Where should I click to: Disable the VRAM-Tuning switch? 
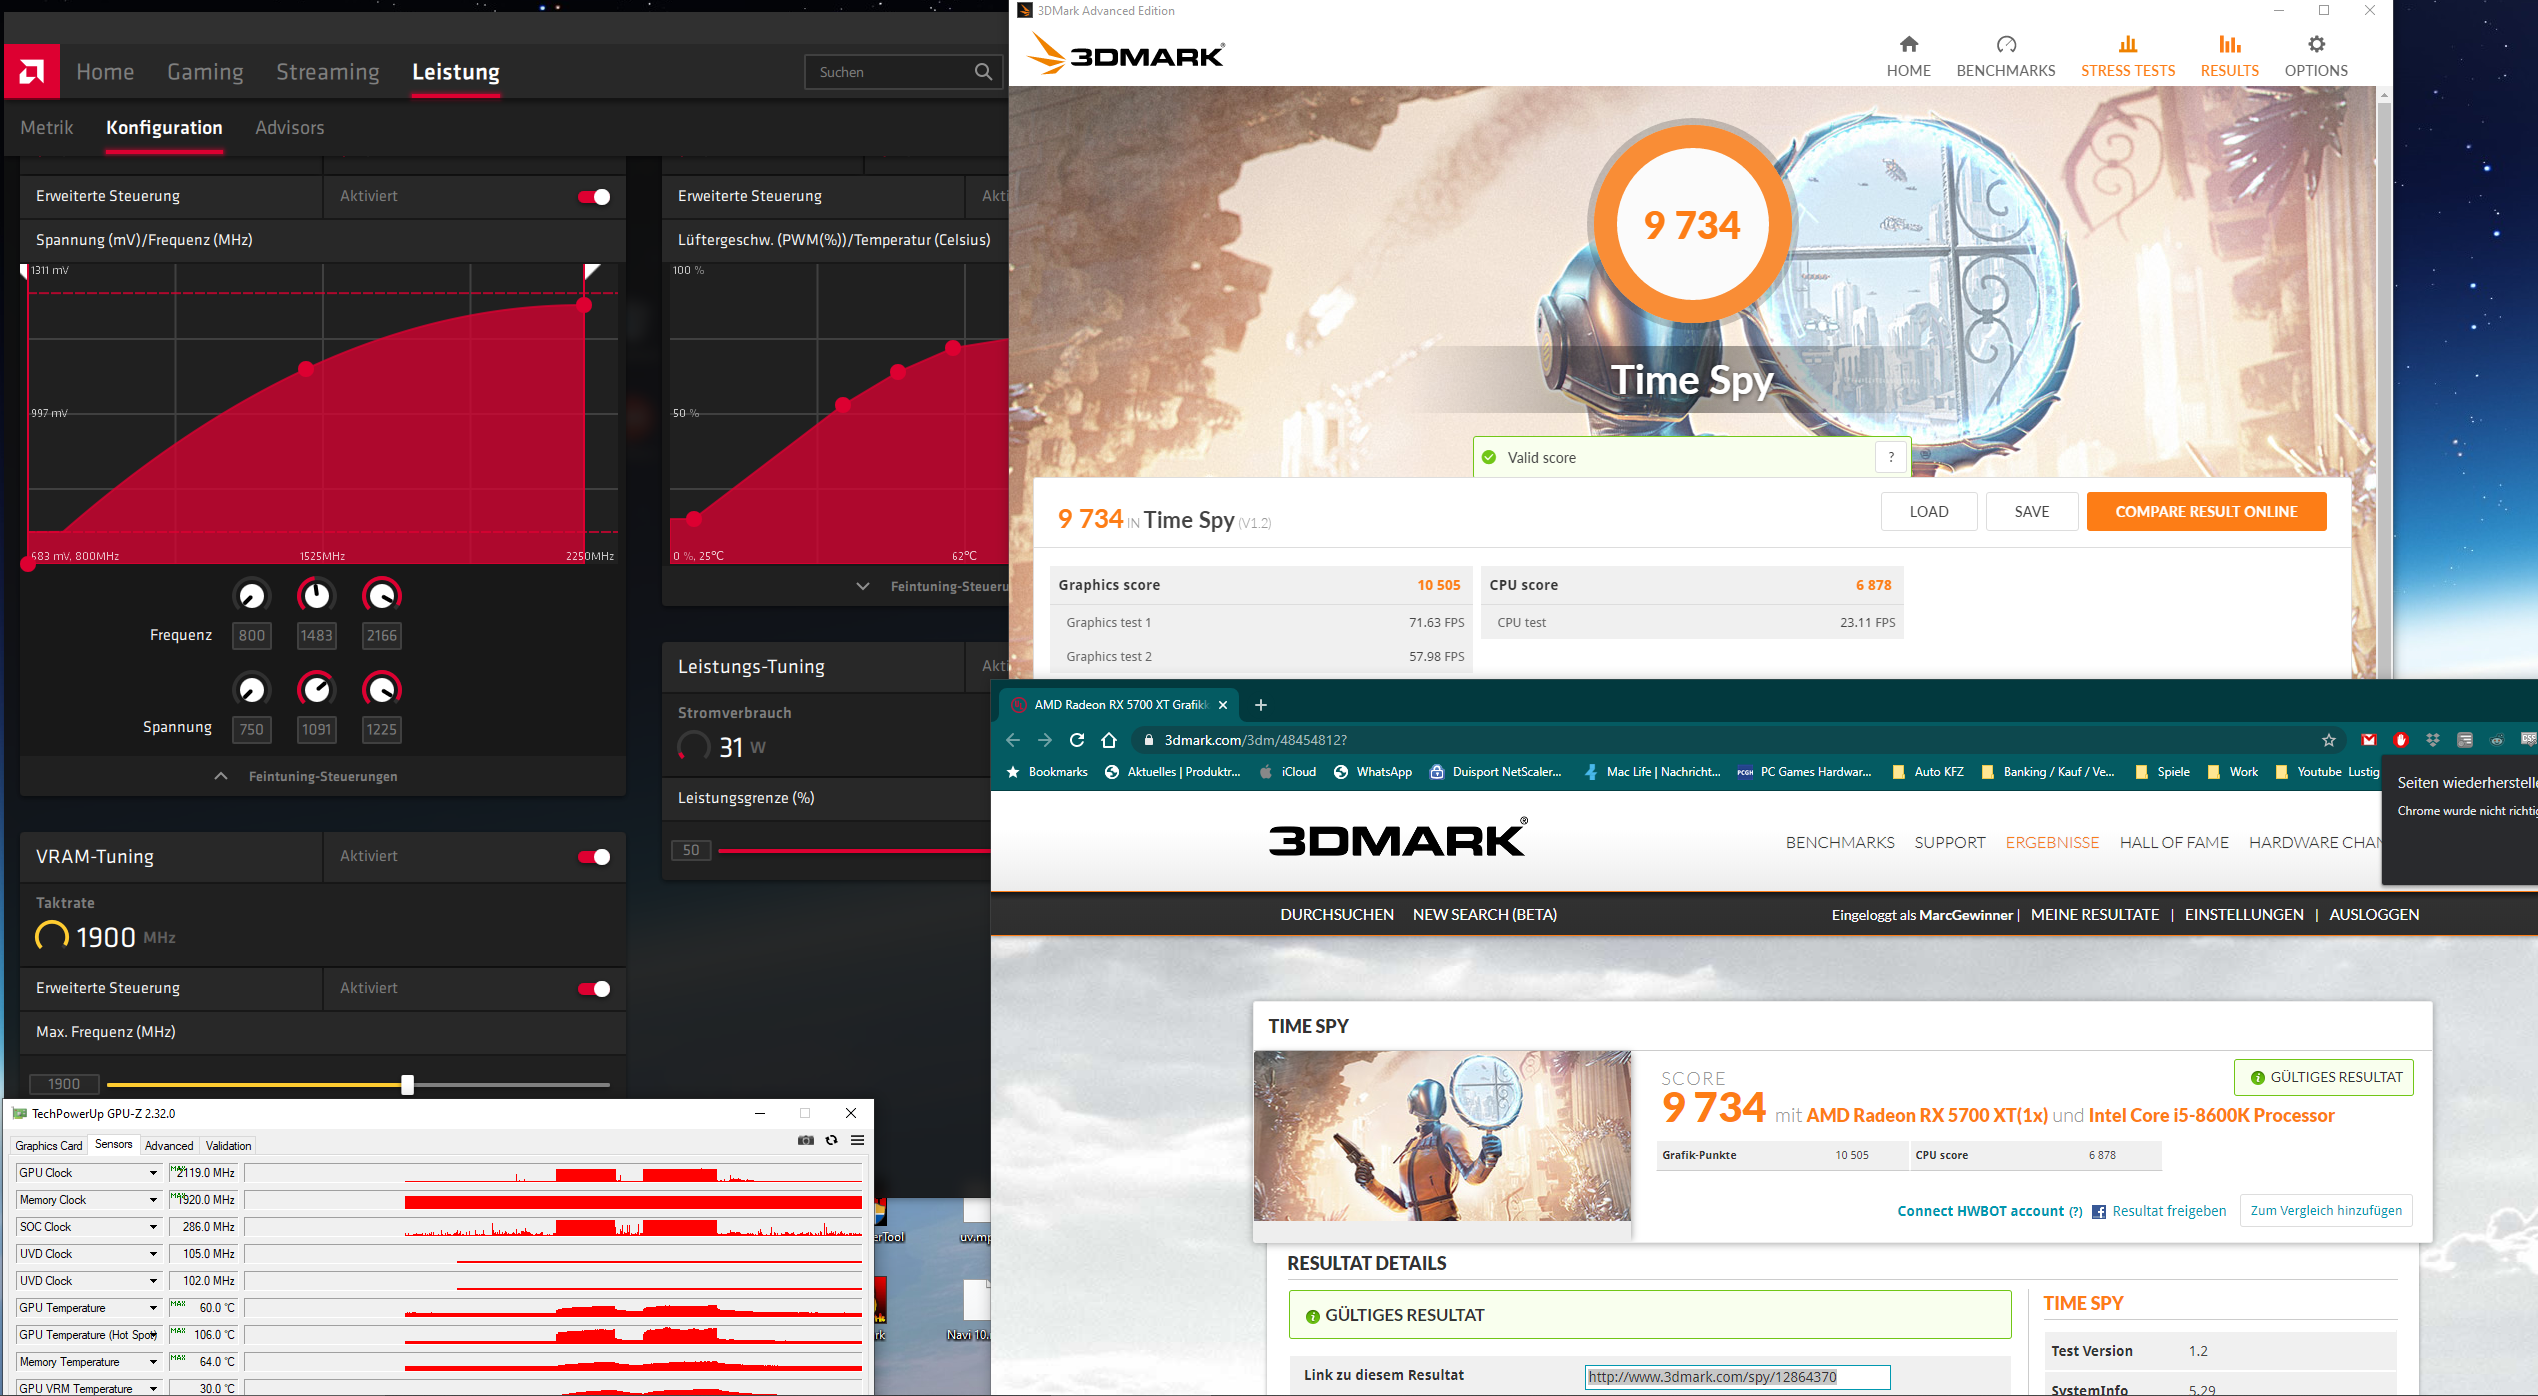(594, 857)
